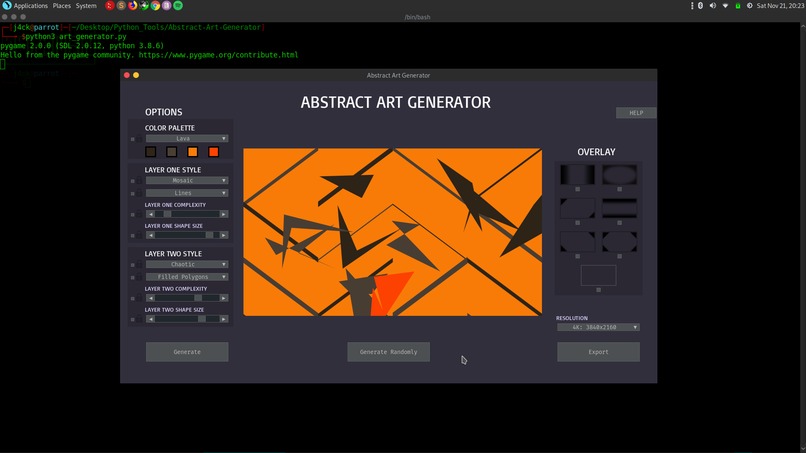The height and width of the screenshot is (453, 806).
Task: Click the Layer One Complexity slider handle
Action: click(168, 214)
